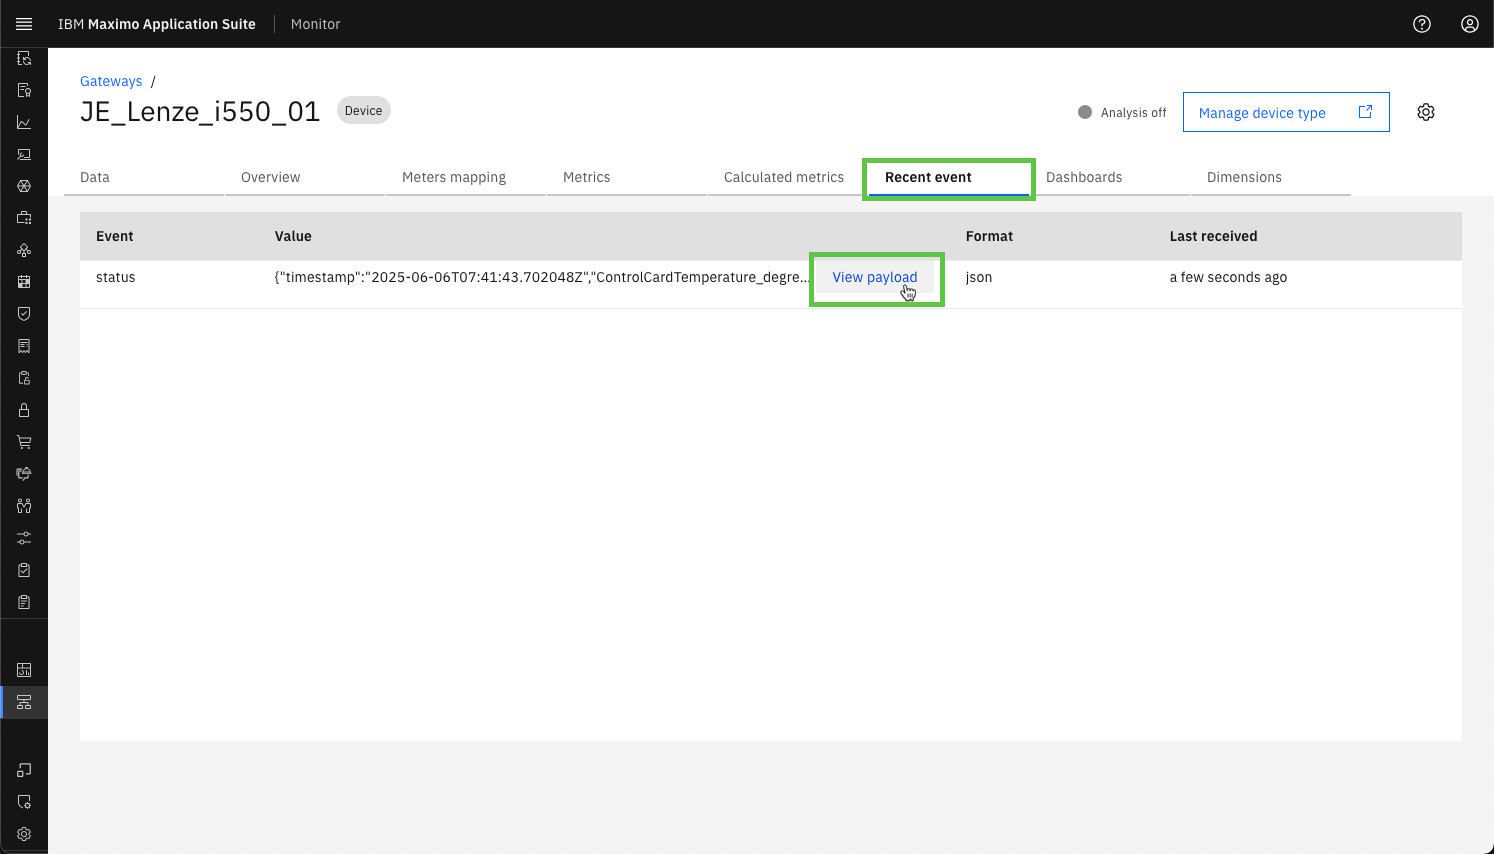This screenshot has height=854, width=1494.
Task: Open the Dimensions tab
Action: [x=1271, y=177]
